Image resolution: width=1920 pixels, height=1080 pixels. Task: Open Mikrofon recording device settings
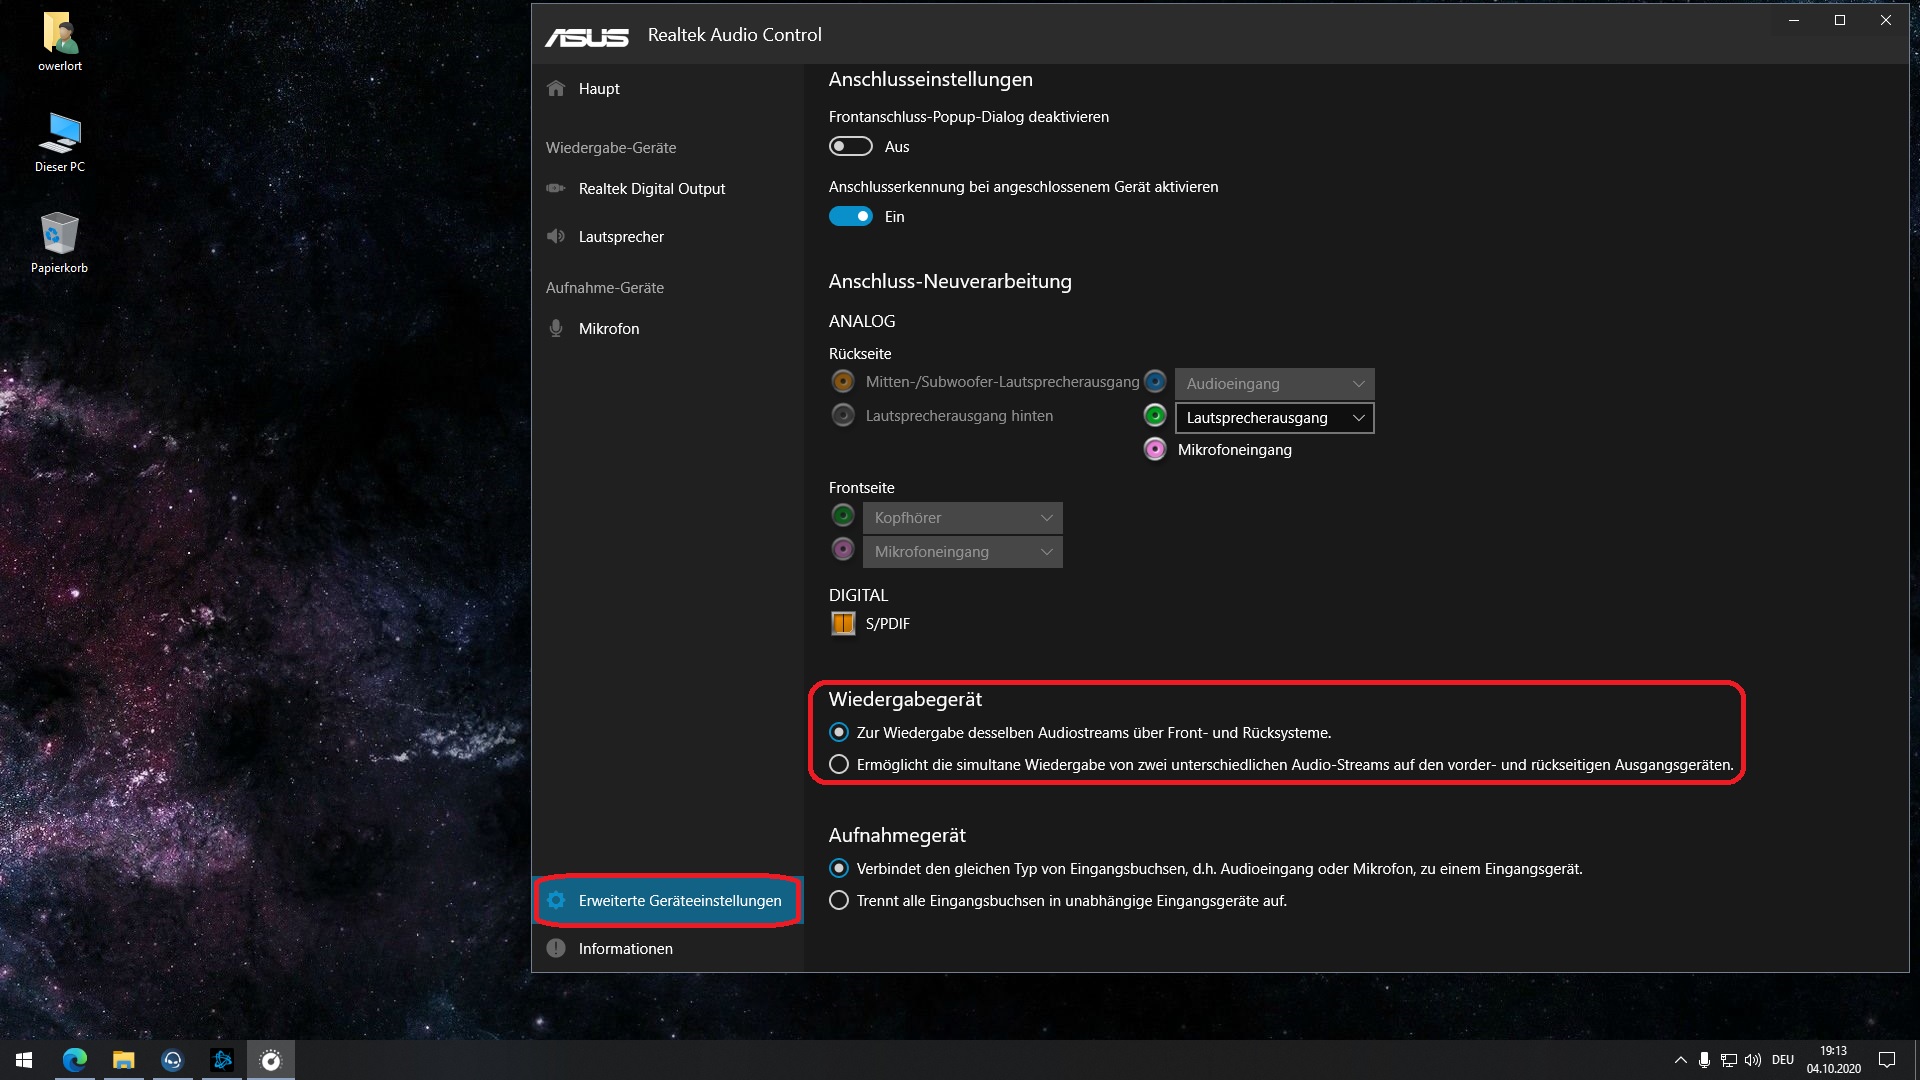pos(608,328)
